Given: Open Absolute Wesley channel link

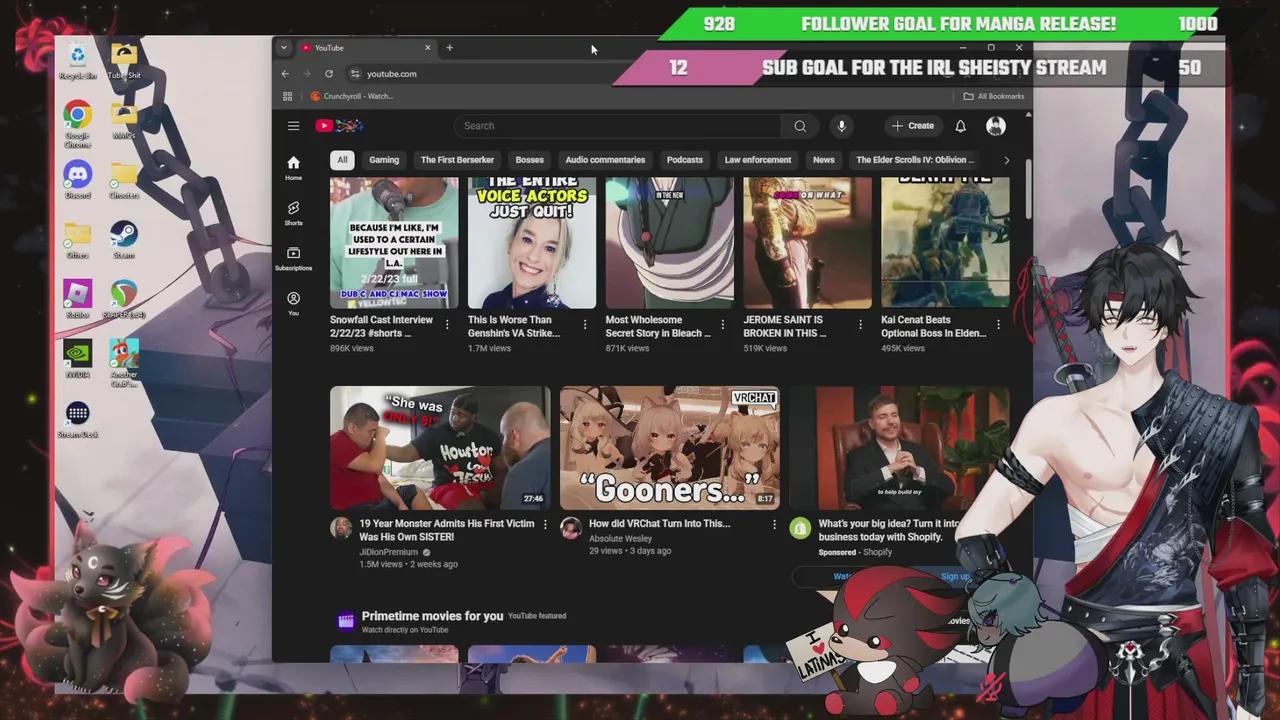Looking at the screenshot, I should (x=620, y=539).
